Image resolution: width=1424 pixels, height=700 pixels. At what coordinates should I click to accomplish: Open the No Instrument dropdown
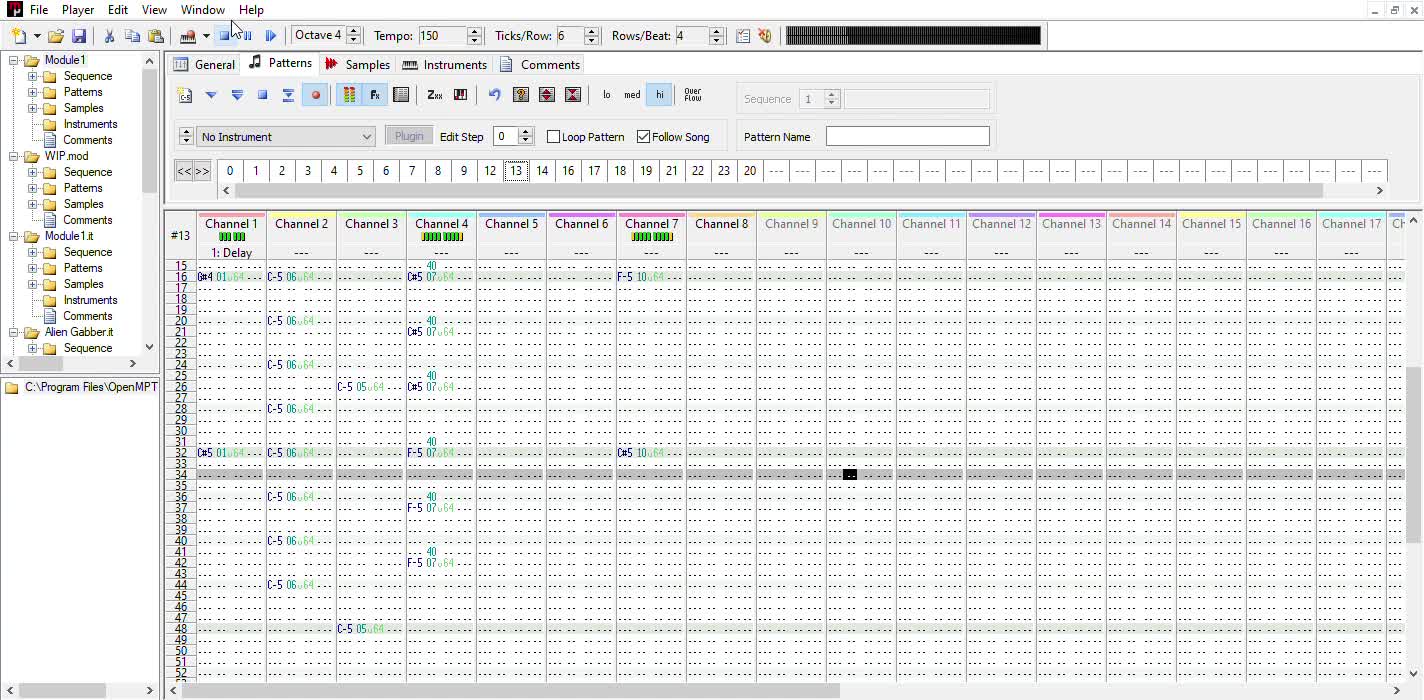[x=286, y=137]
